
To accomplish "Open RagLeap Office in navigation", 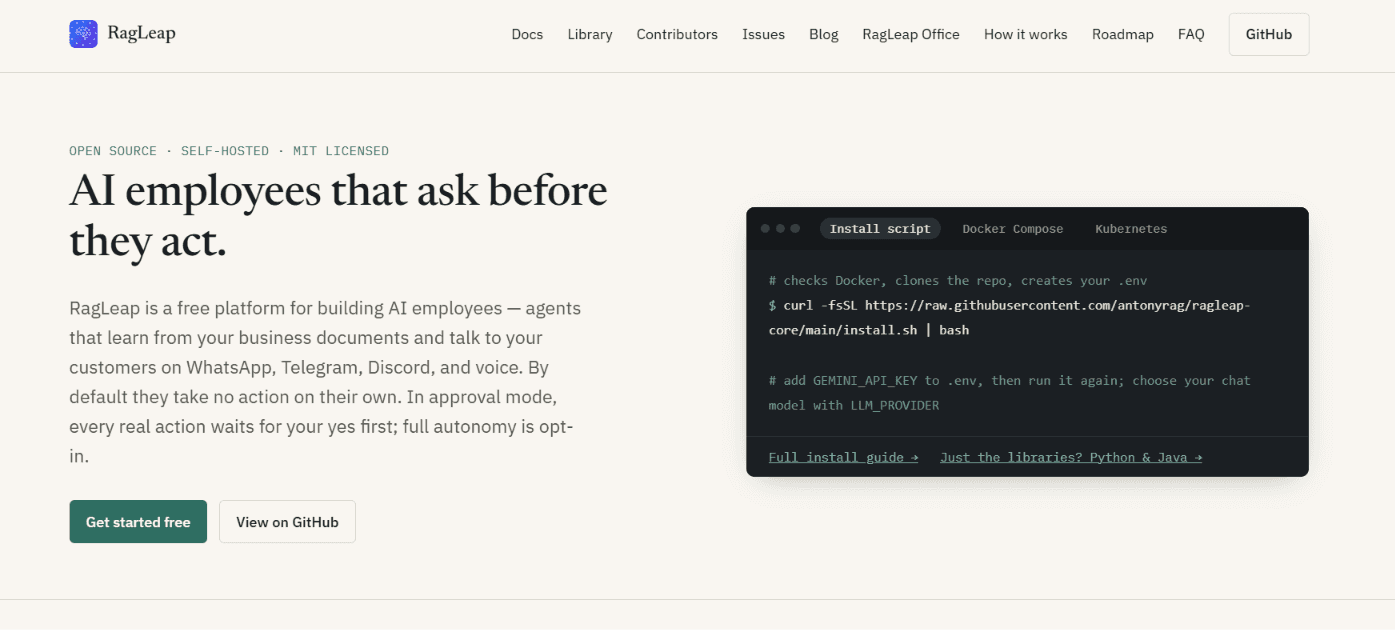I will point(911,34).
